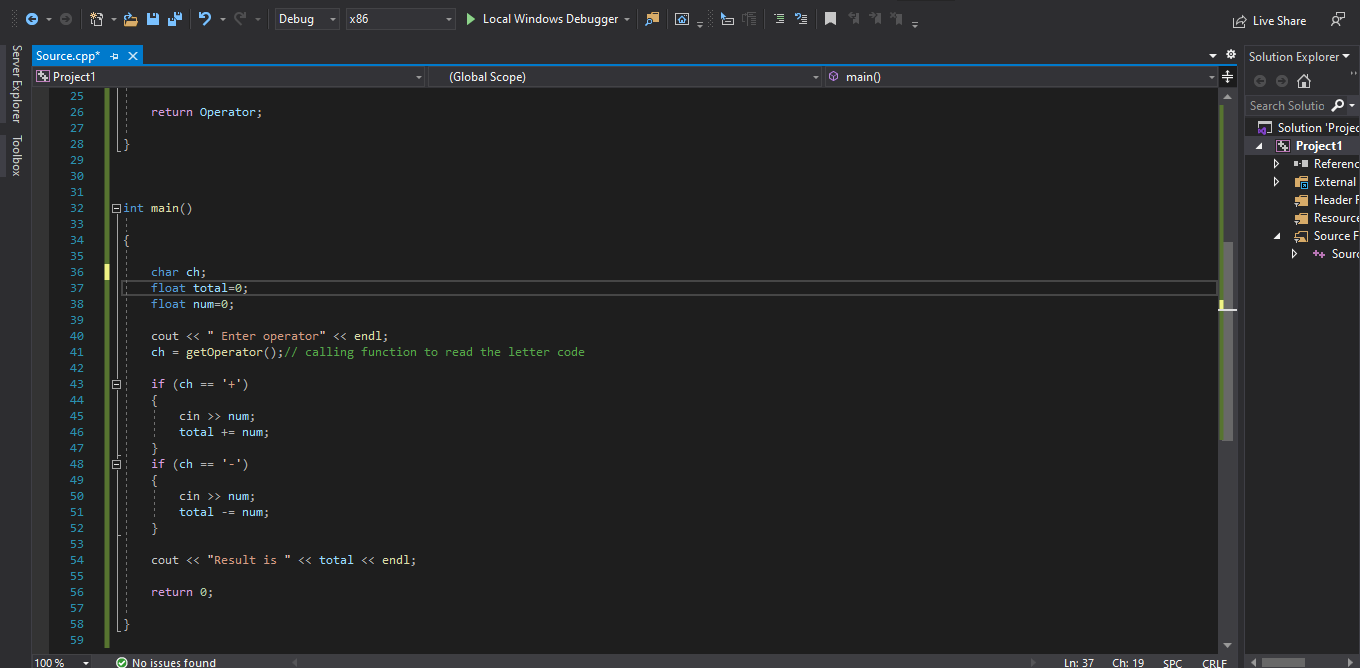
Task: Expand the External Dependencies node
Action: click(x=1276, y=182)
